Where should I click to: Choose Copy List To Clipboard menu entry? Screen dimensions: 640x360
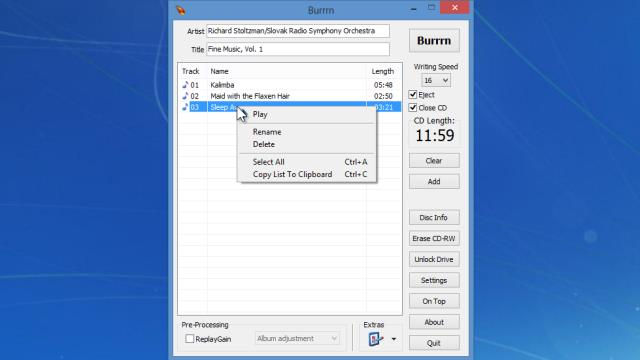click(307, 174)
